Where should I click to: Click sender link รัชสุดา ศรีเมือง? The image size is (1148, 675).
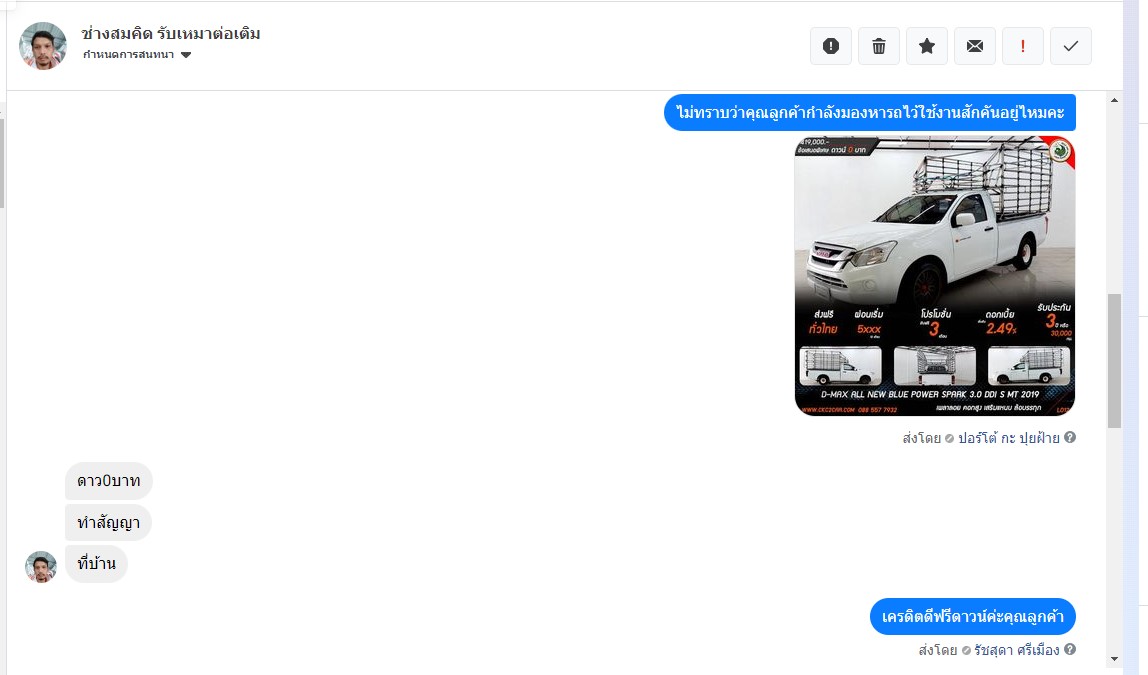pyautogui.click(x=1016, y=649)
